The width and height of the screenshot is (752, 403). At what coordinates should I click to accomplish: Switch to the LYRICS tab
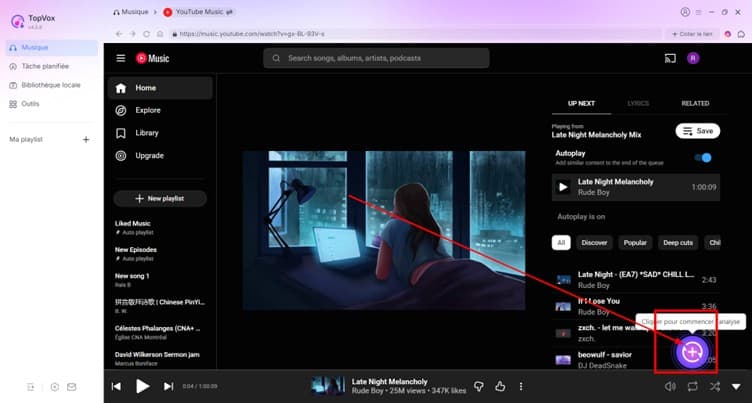[x=638, y=104]
